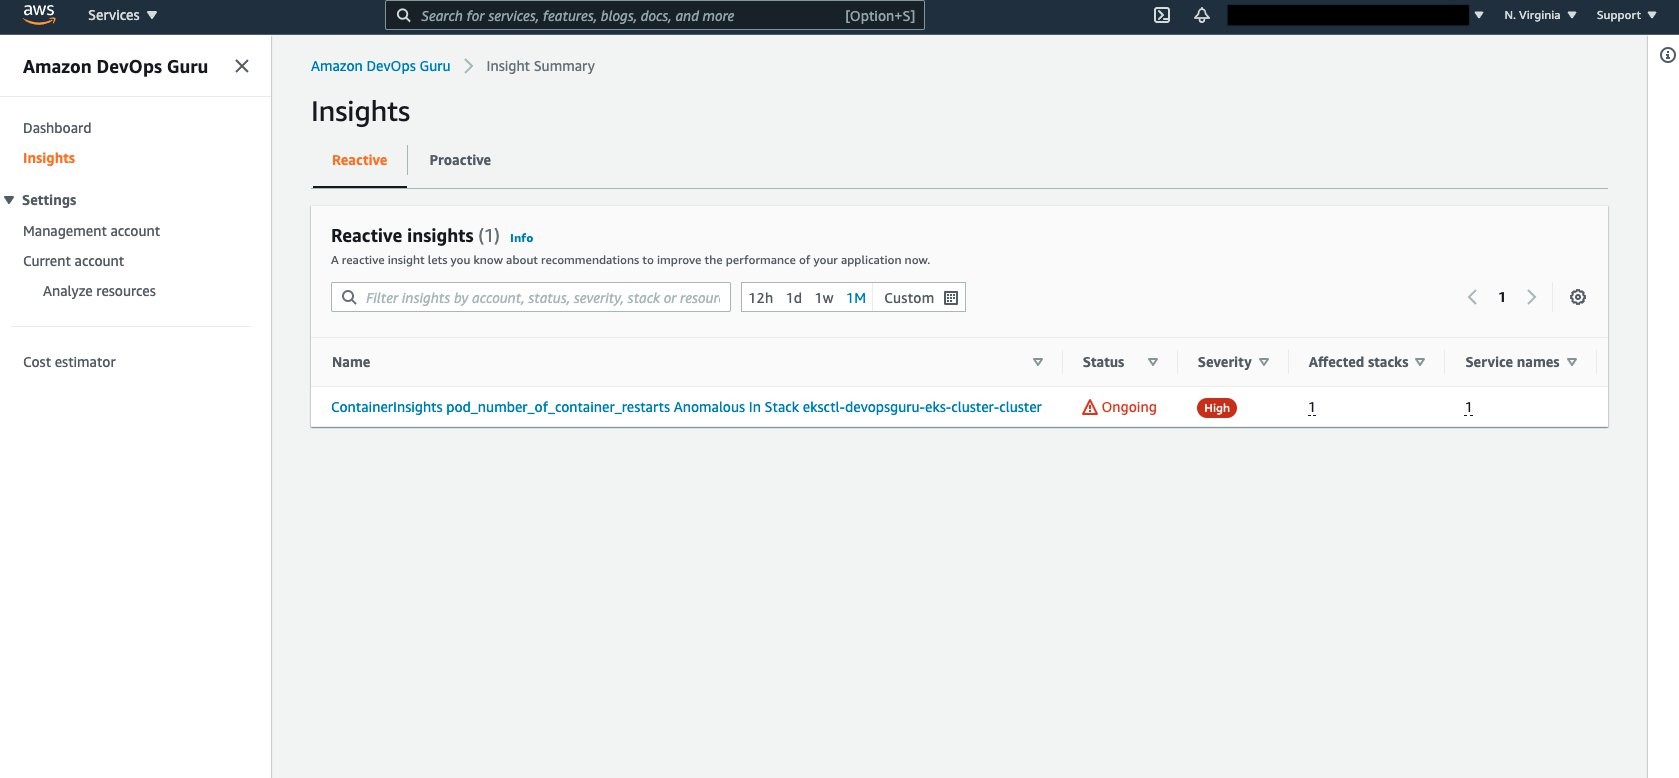Screen dimensions: 1679x778
Task: Click the info panel icon at right edge
Action: coord(1667,55)
